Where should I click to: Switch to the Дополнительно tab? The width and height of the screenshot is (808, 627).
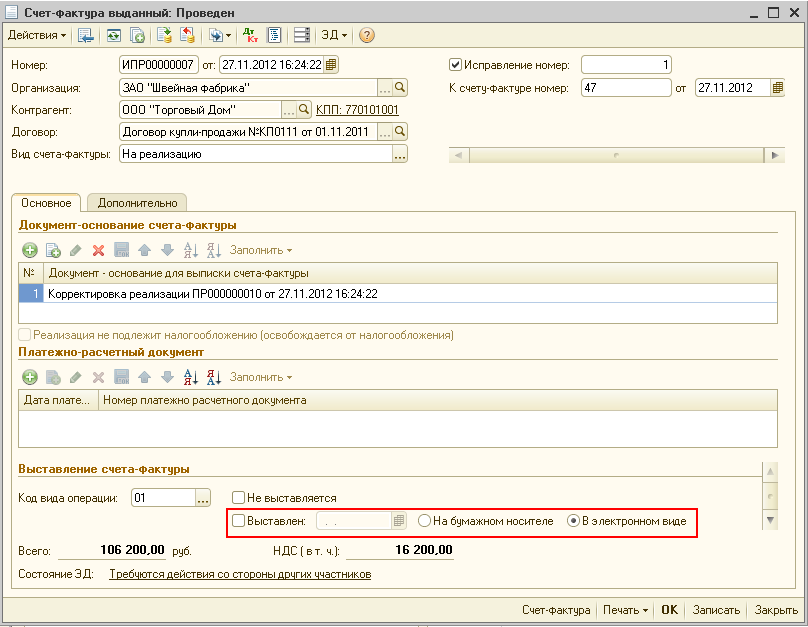137,203
